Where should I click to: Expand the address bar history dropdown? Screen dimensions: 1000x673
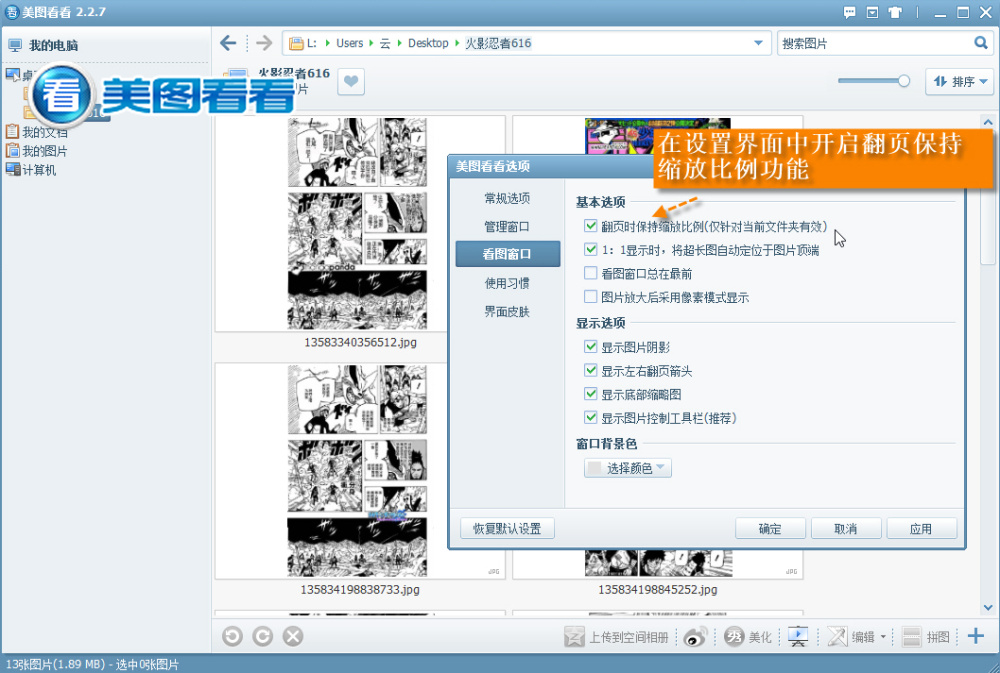(x=758, y=43)
